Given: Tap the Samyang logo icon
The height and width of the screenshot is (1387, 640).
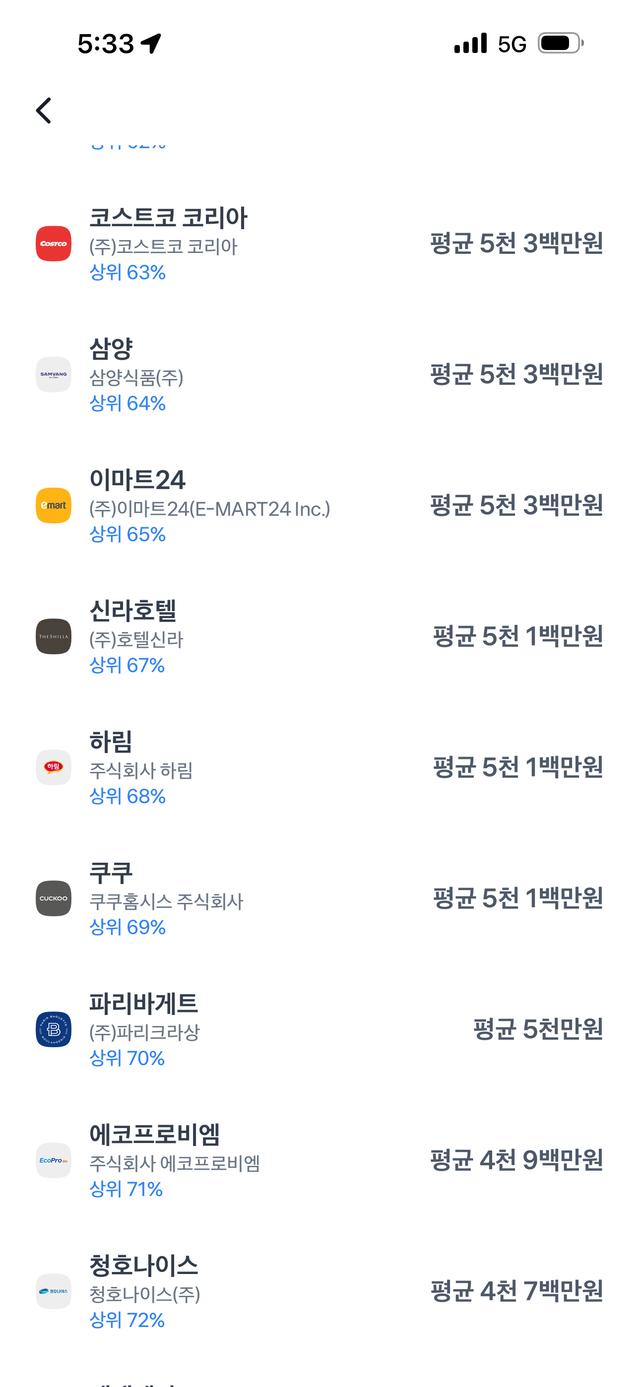Looking at the screenshot, I should coord(53,375).
